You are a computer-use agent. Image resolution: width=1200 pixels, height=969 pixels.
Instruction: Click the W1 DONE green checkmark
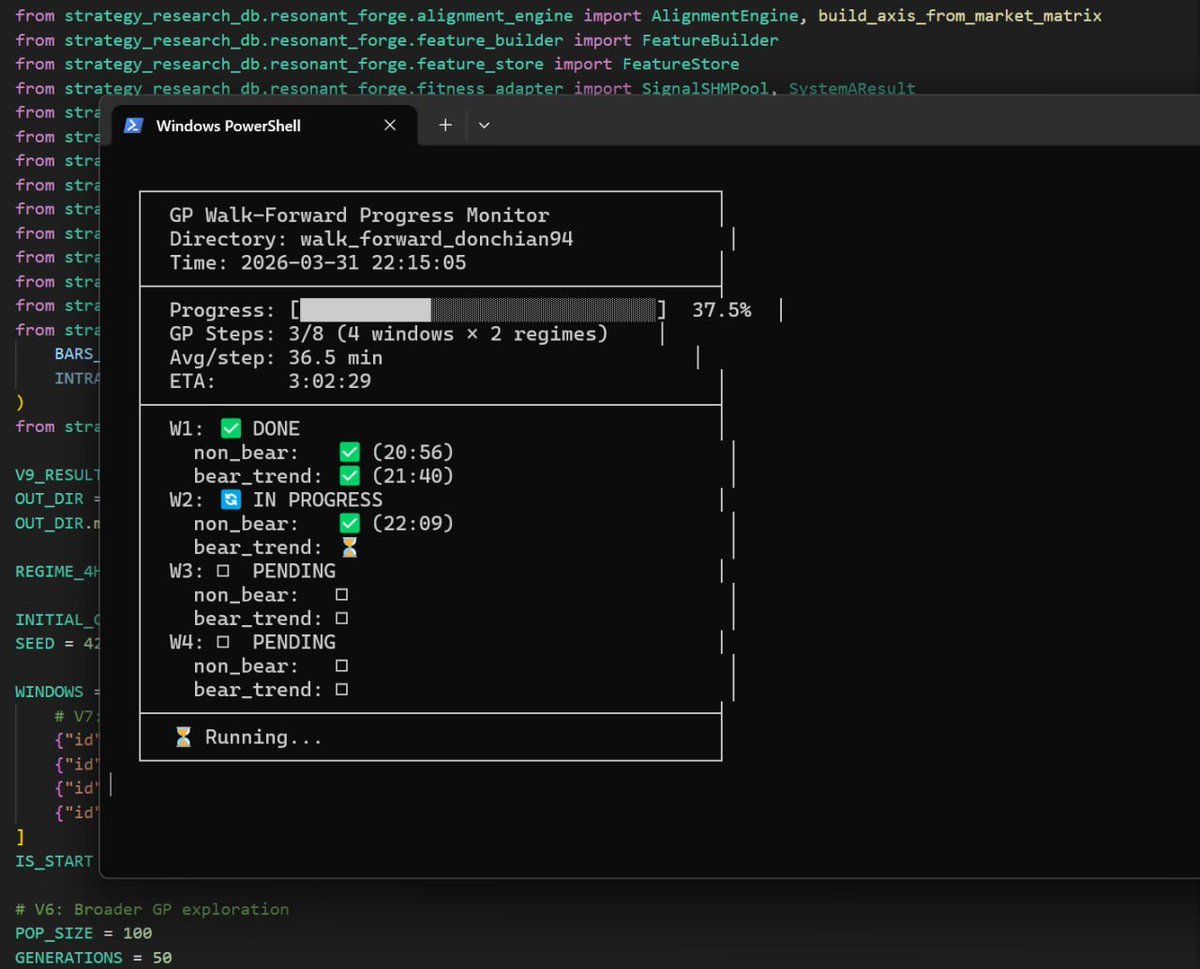[231, 429]
